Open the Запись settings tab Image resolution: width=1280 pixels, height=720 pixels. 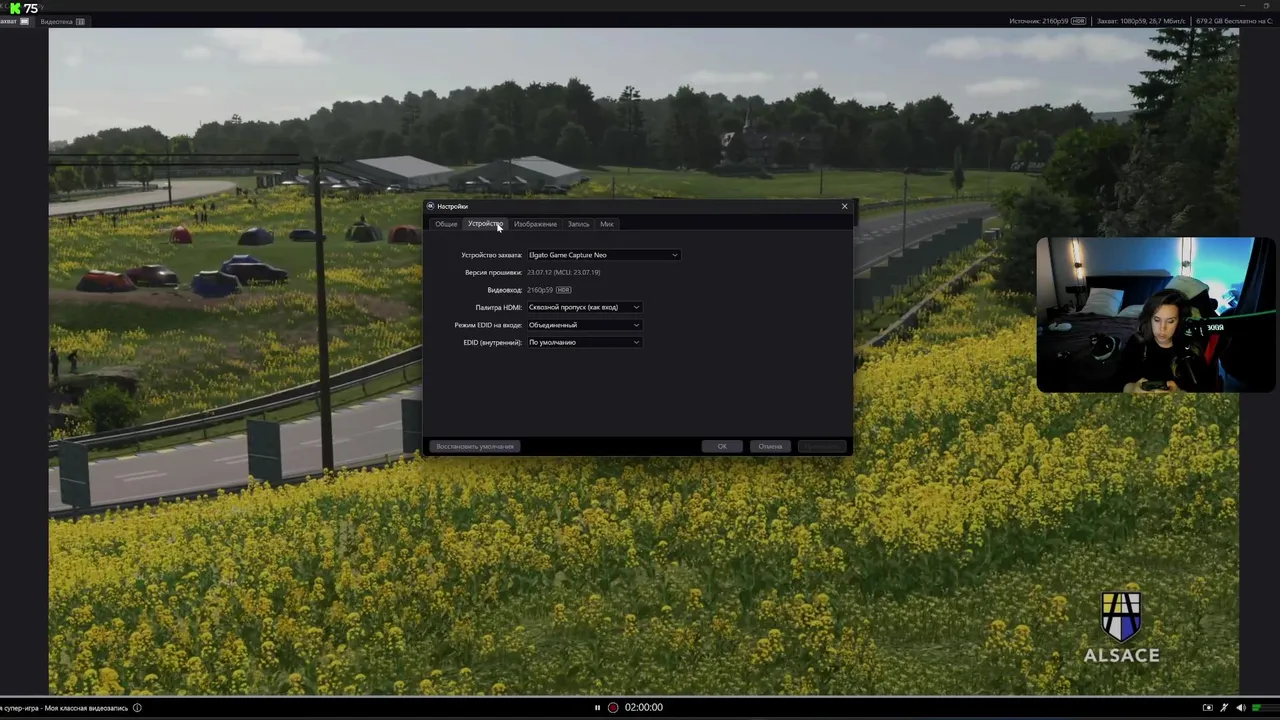click(578, 224)
